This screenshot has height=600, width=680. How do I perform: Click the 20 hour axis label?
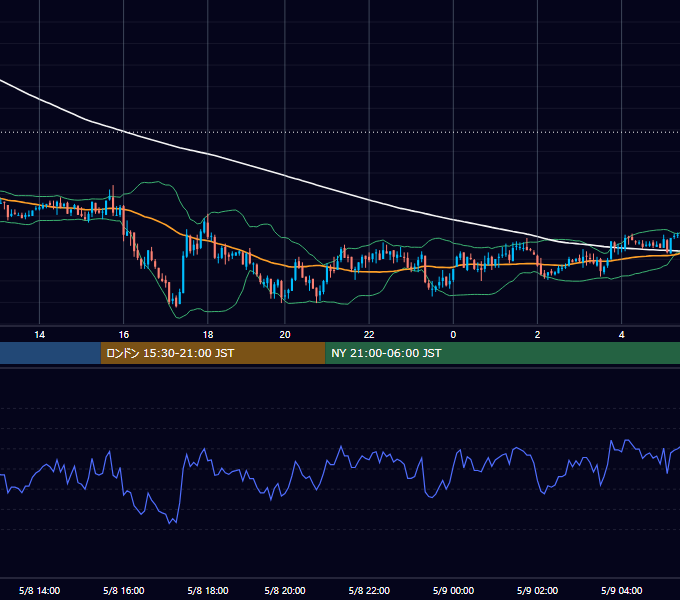point(285,335)
